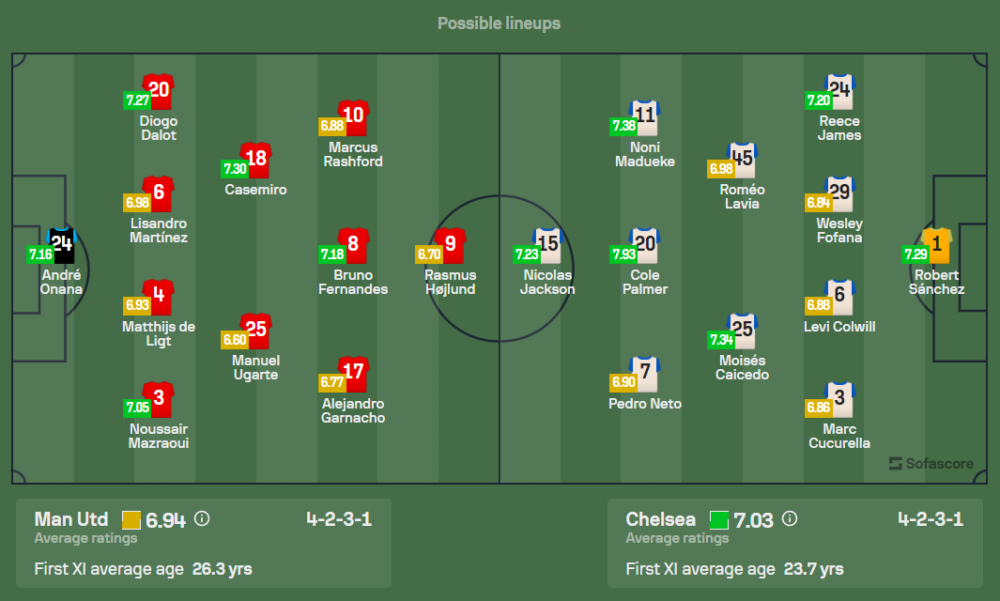Open Lisandro Martínez player name link
Image resolution: width=1000 pixels, height=601 pixels.
click(x=159, y=230)
